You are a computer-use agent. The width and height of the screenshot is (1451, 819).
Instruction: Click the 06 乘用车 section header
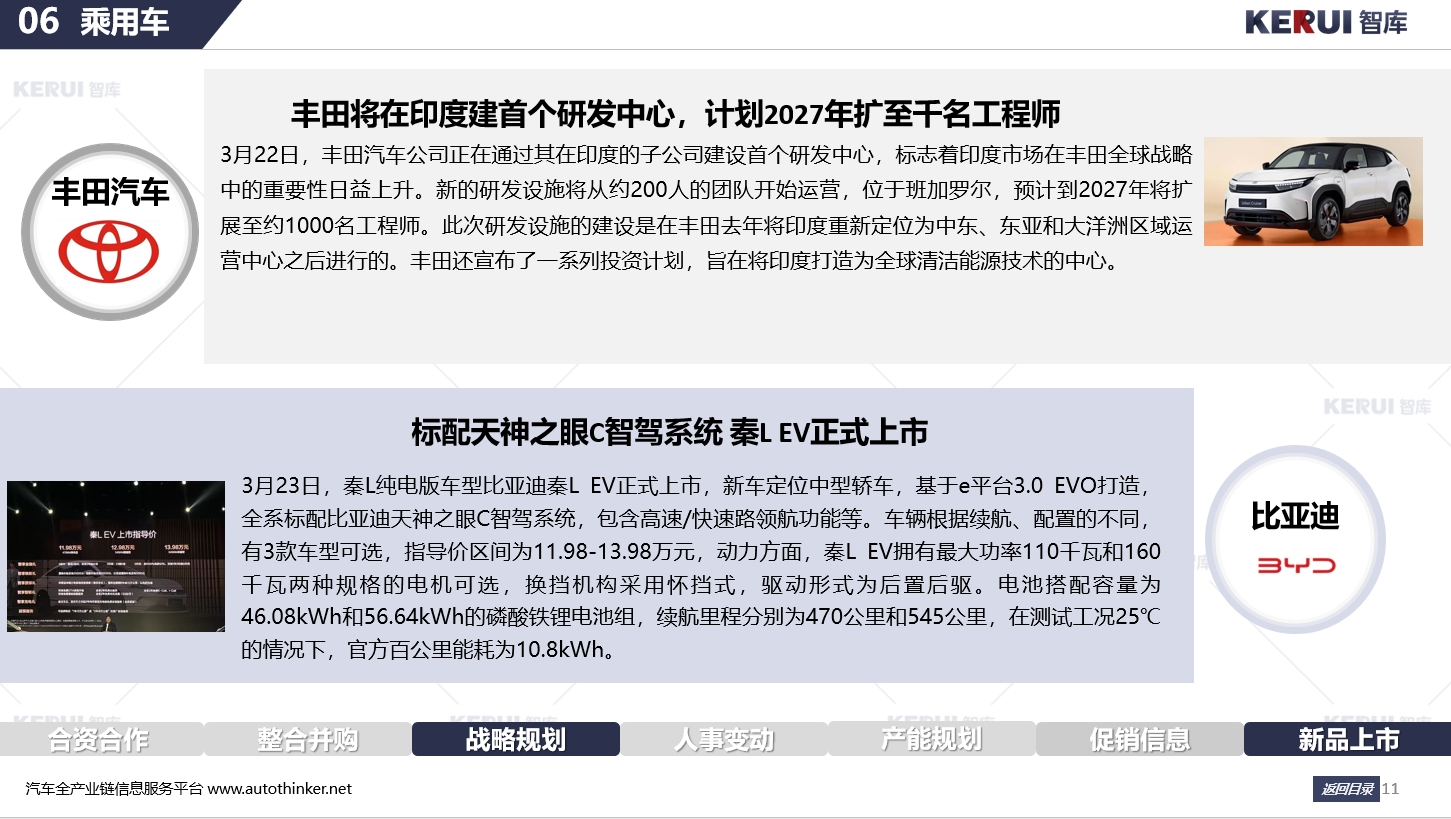tap(94, 21)
